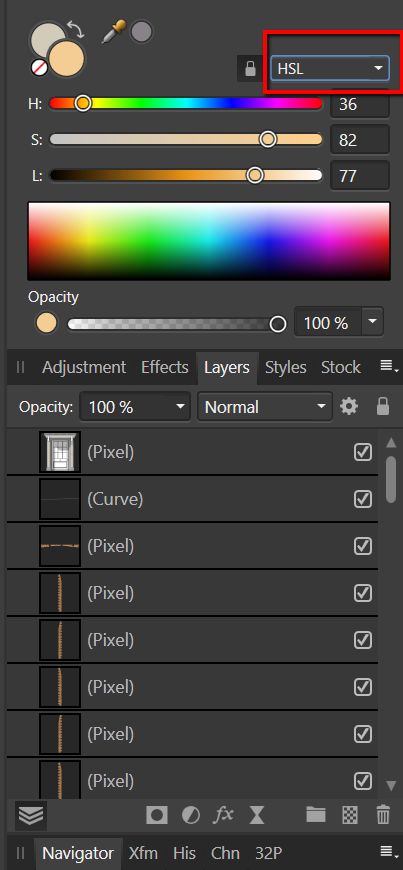Swap the primary and secondary colors

click(x=75, y=28)
